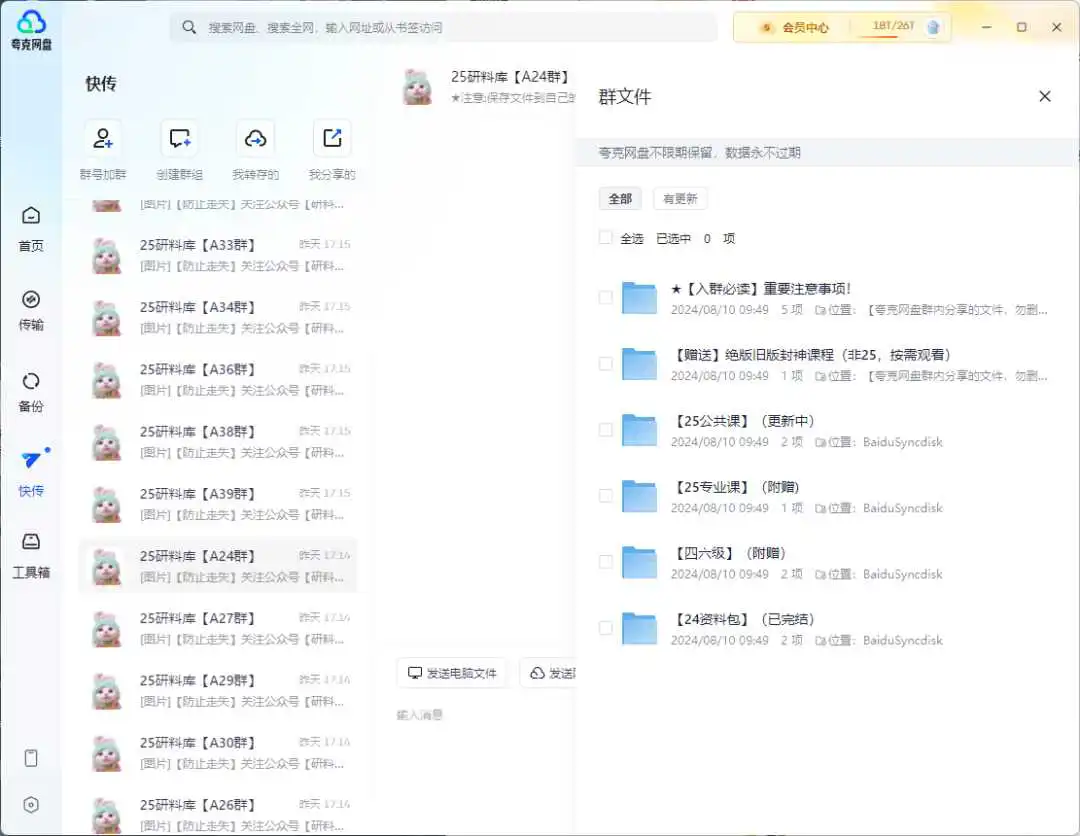The height and width of the screenshot is (836, 1080).
Task: Switch to the 有更新 tab
Action: [x=680, y=198]
